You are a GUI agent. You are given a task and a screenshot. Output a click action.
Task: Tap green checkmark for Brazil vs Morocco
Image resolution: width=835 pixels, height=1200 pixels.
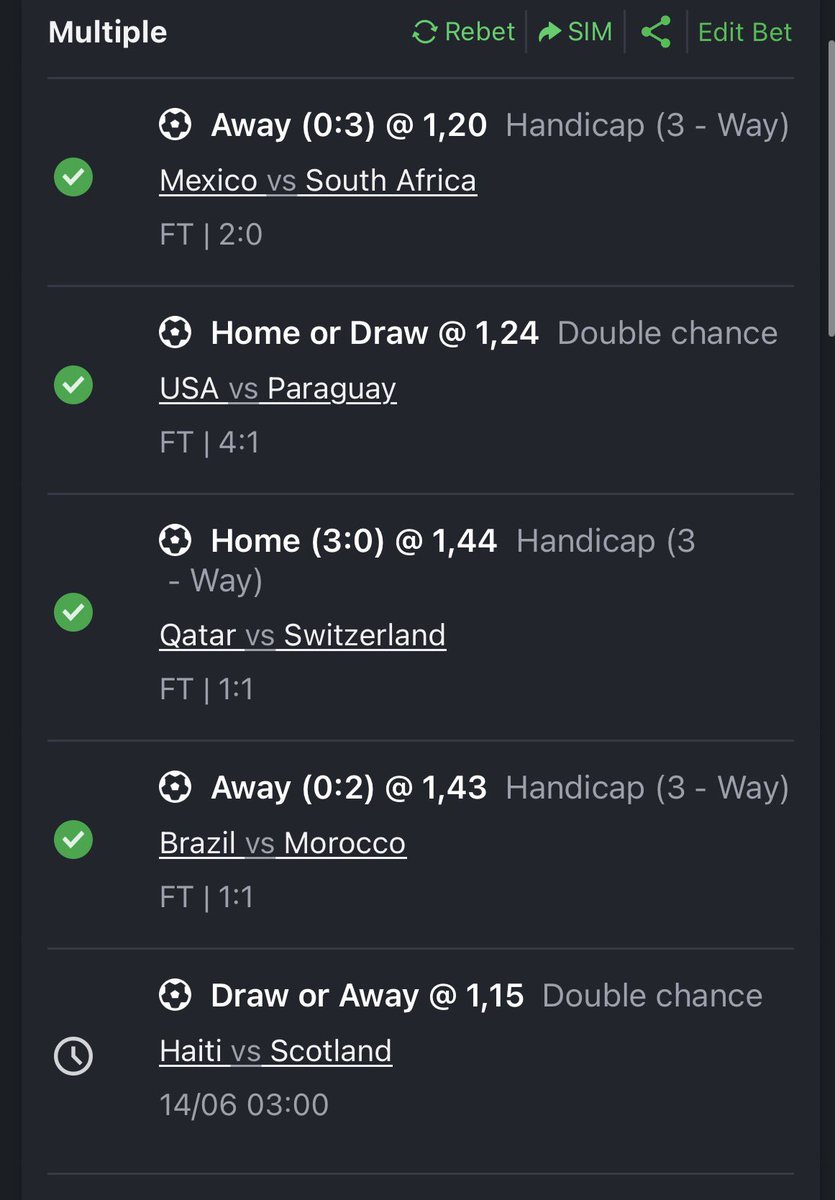(73, 840)
